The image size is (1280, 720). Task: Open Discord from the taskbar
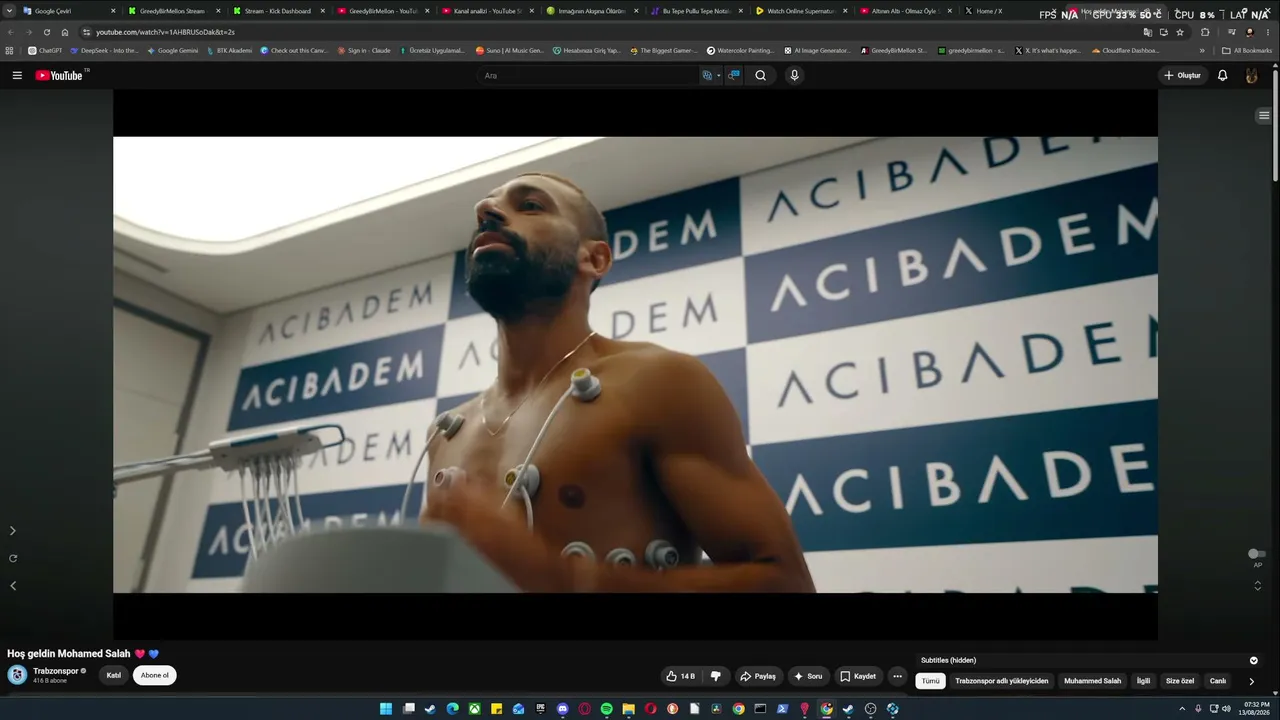tap(562, 709)
